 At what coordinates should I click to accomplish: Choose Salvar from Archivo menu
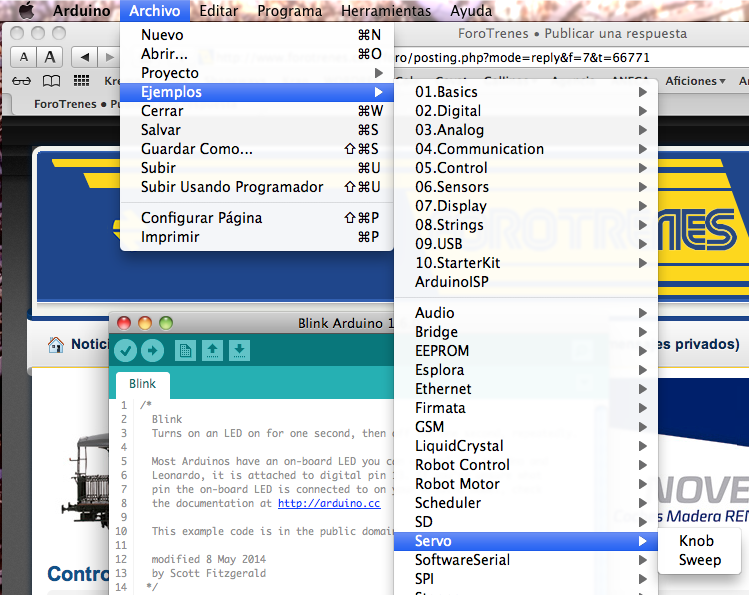(257, 130)
